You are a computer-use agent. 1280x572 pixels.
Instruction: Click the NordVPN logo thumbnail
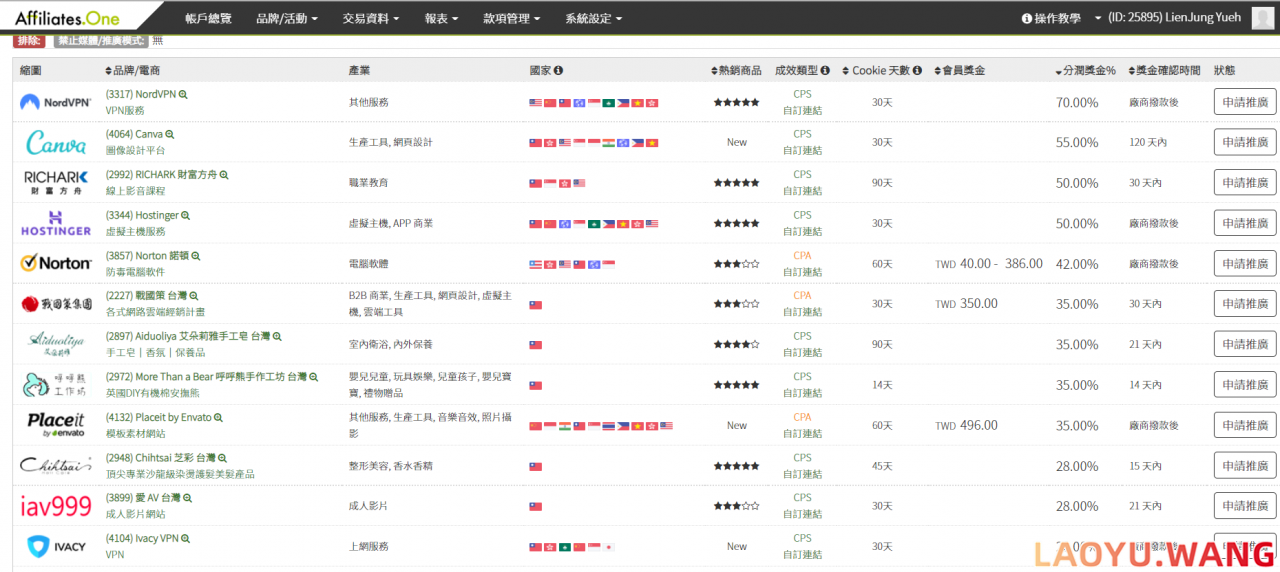[x=55, y=102]
